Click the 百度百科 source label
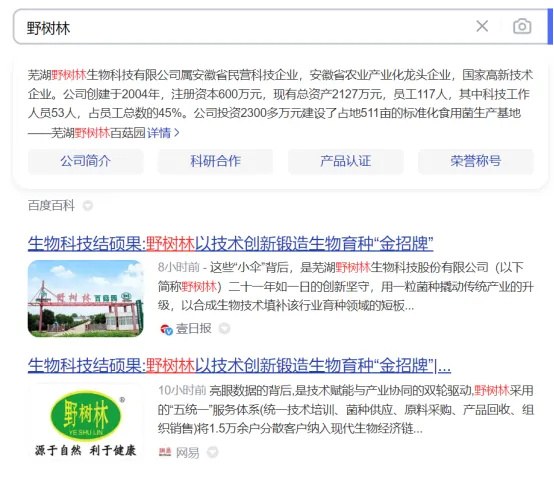554x482 pixels. [x=51, y=205]
